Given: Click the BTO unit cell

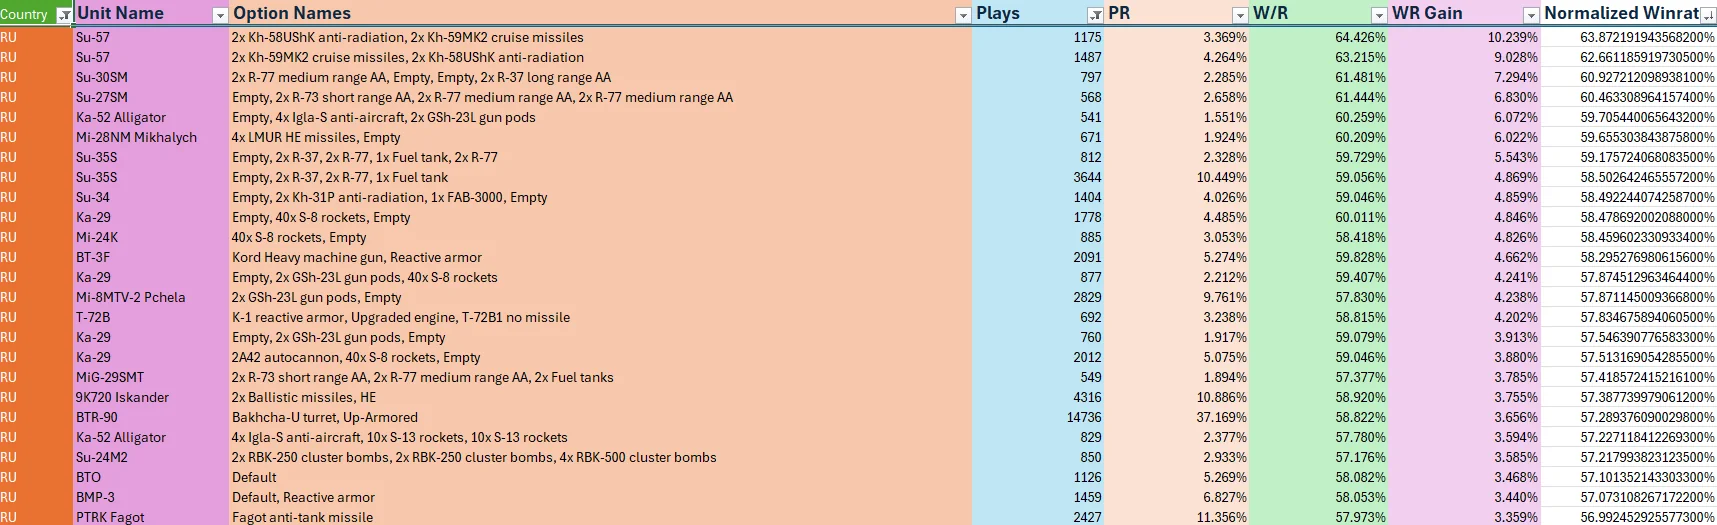Looking at the screenshot, I should [151, 477].
